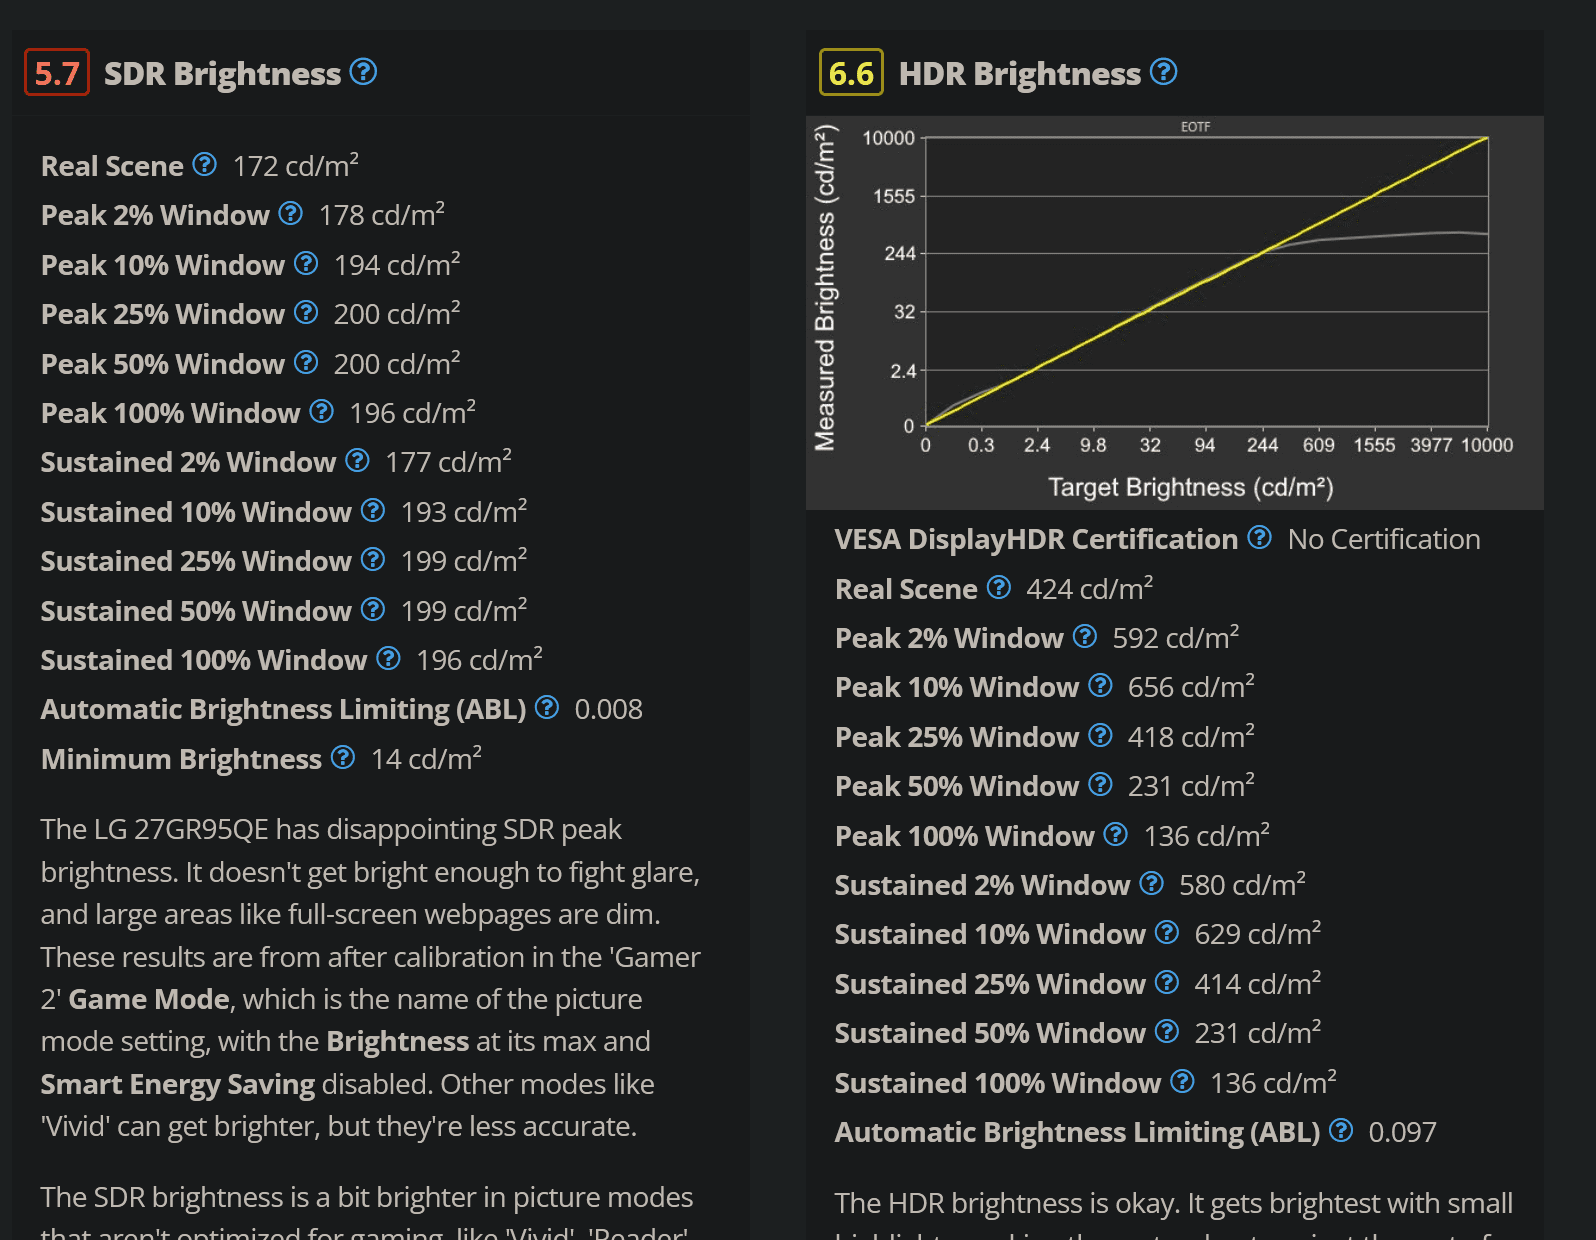Click the 172 cd/m² SDR Real Scene value
Viewport: 1596px width, 1240px height.
[296, 165]
